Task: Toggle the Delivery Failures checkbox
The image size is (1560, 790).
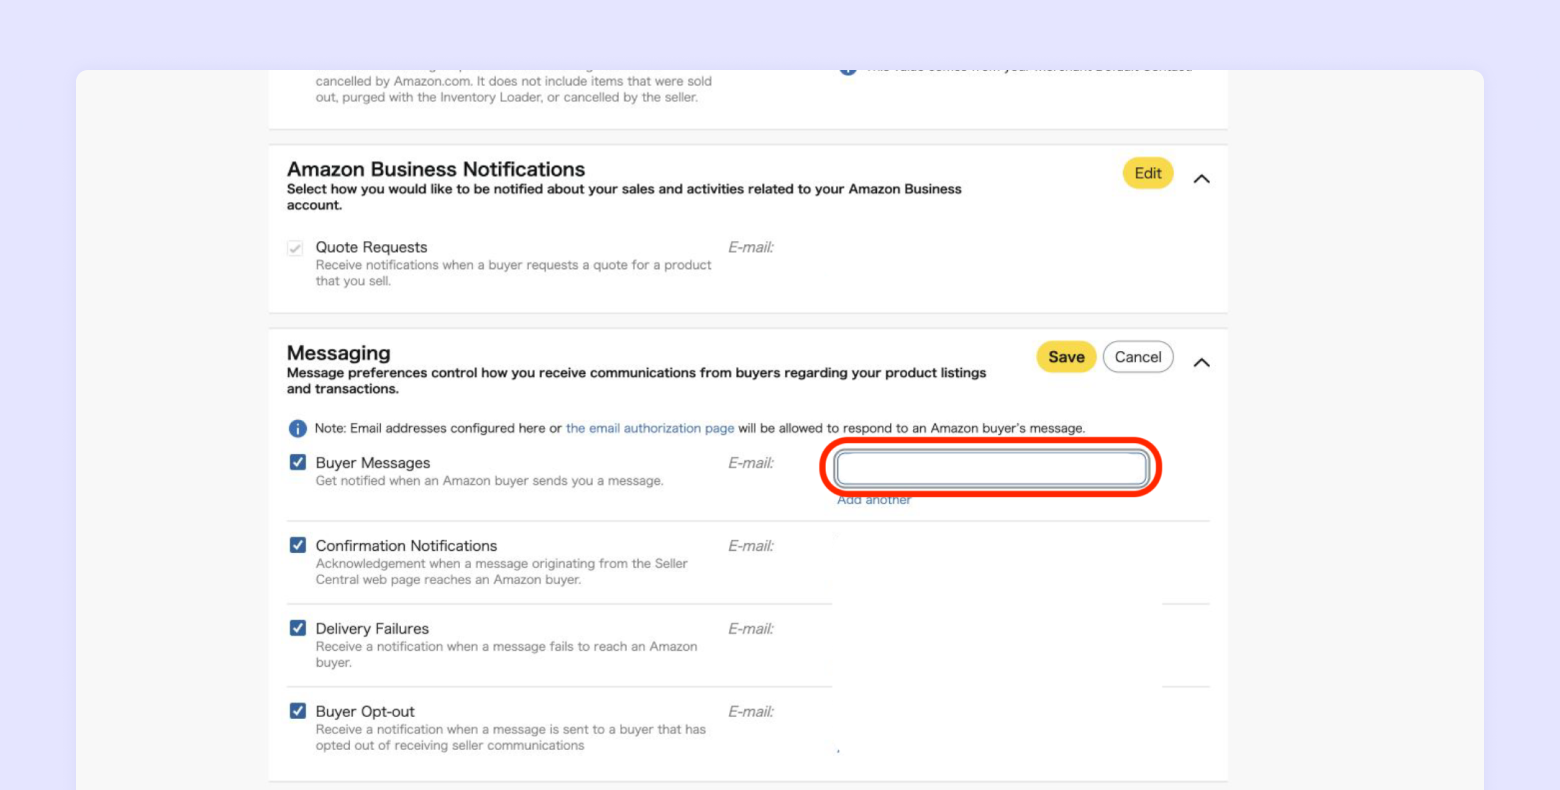Action: (x=298, y=628)
